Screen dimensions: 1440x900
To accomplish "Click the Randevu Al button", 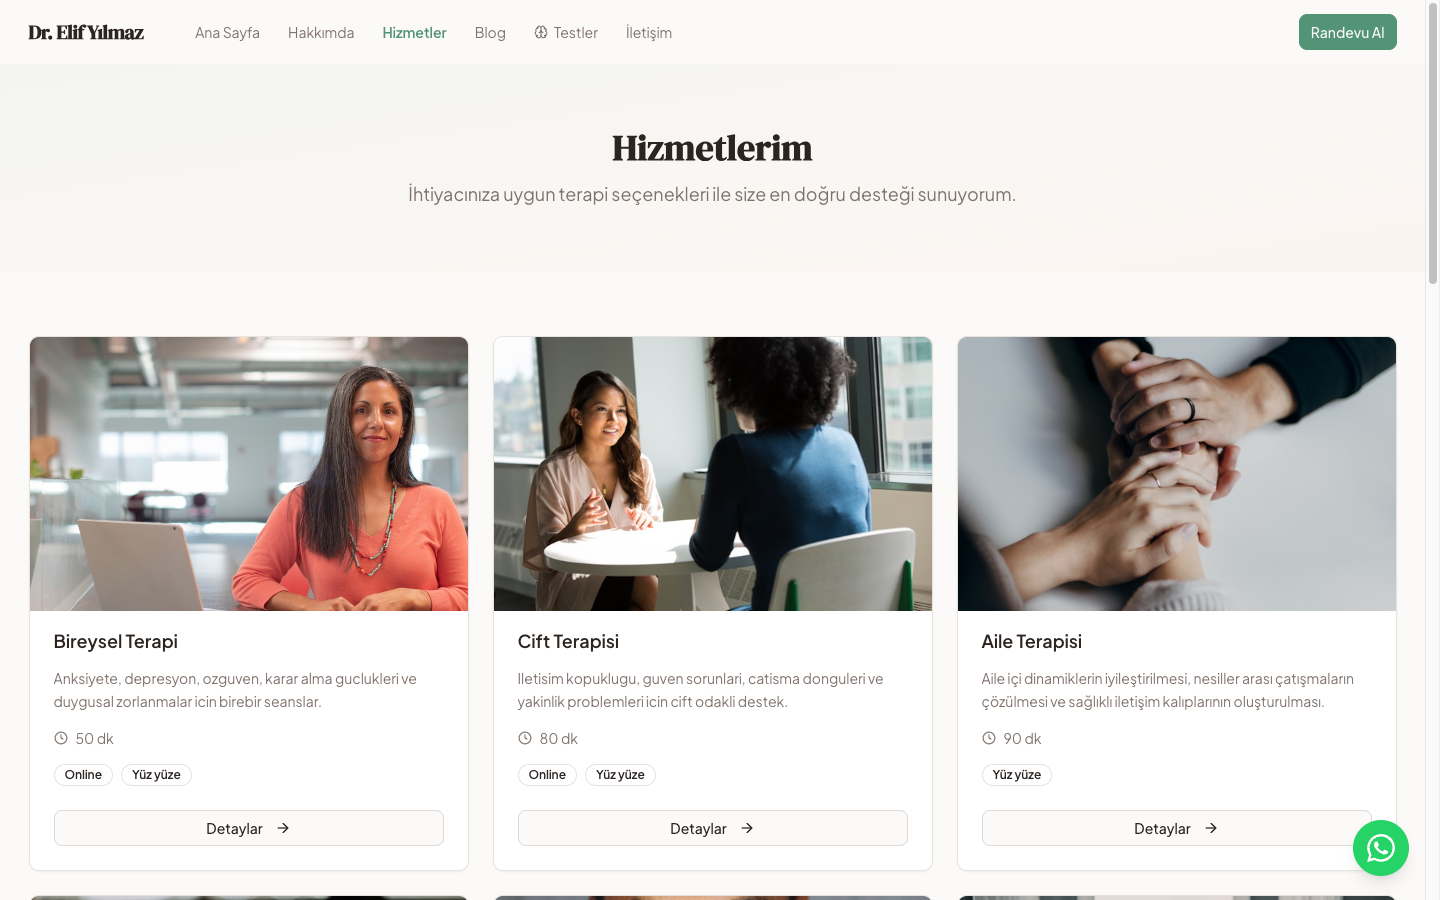I will point(1348,32).
